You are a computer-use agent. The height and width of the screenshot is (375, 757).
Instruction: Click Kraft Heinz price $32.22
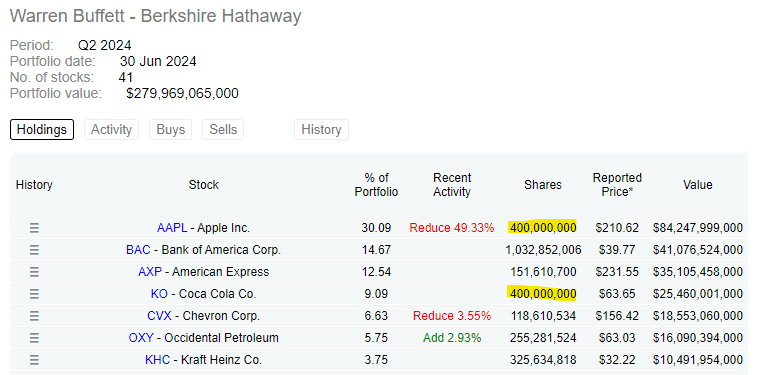[617, 360]
